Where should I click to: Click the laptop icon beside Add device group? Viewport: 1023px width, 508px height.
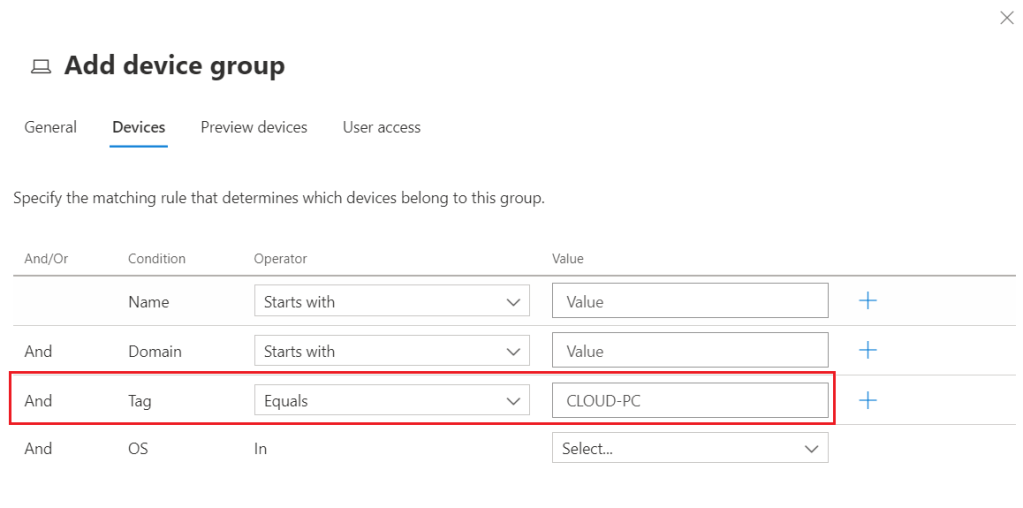click(41, 67)
